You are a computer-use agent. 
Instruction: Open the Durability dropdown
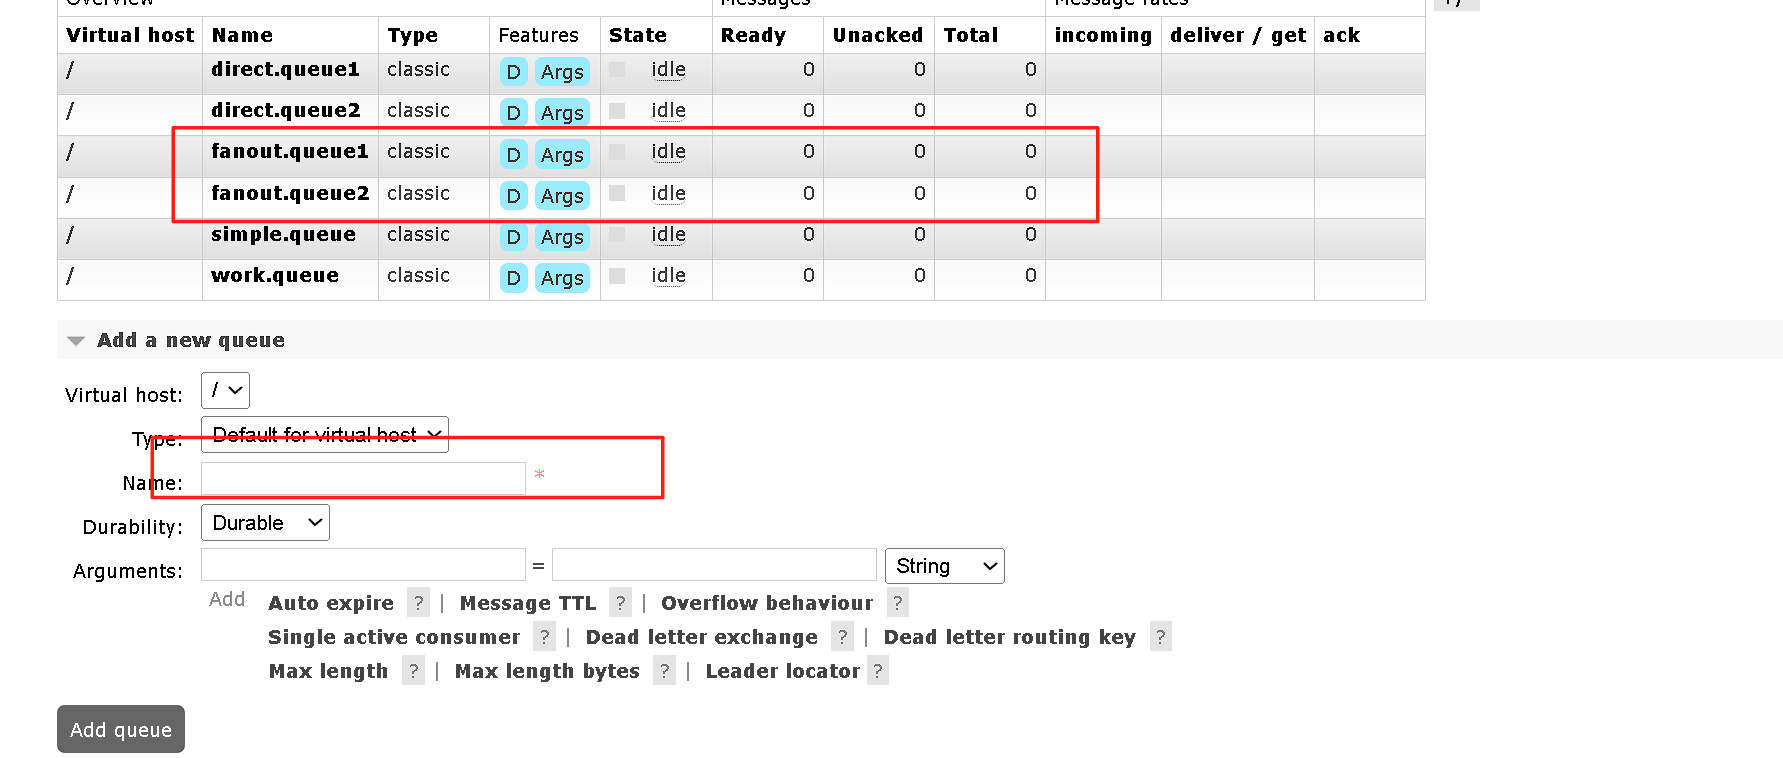(x=265, y=523)
